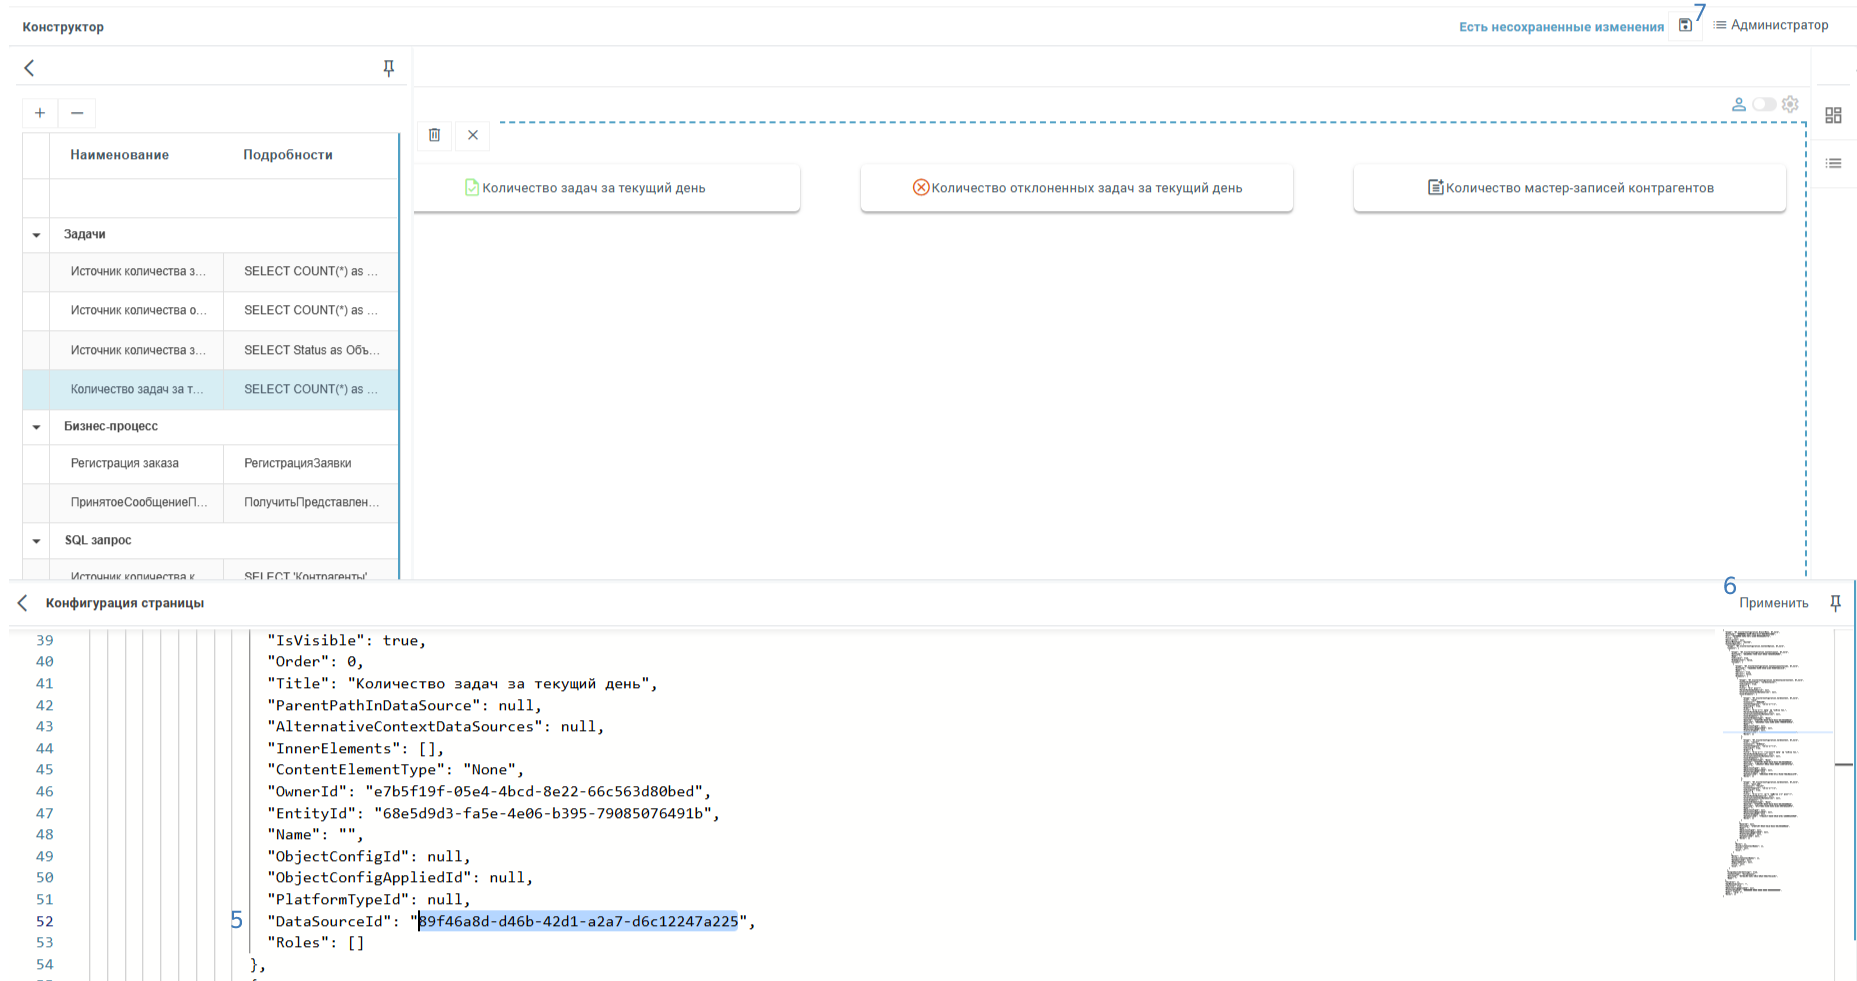
Task: Toggle the switch next to the gear icon
Action: 1763,103
